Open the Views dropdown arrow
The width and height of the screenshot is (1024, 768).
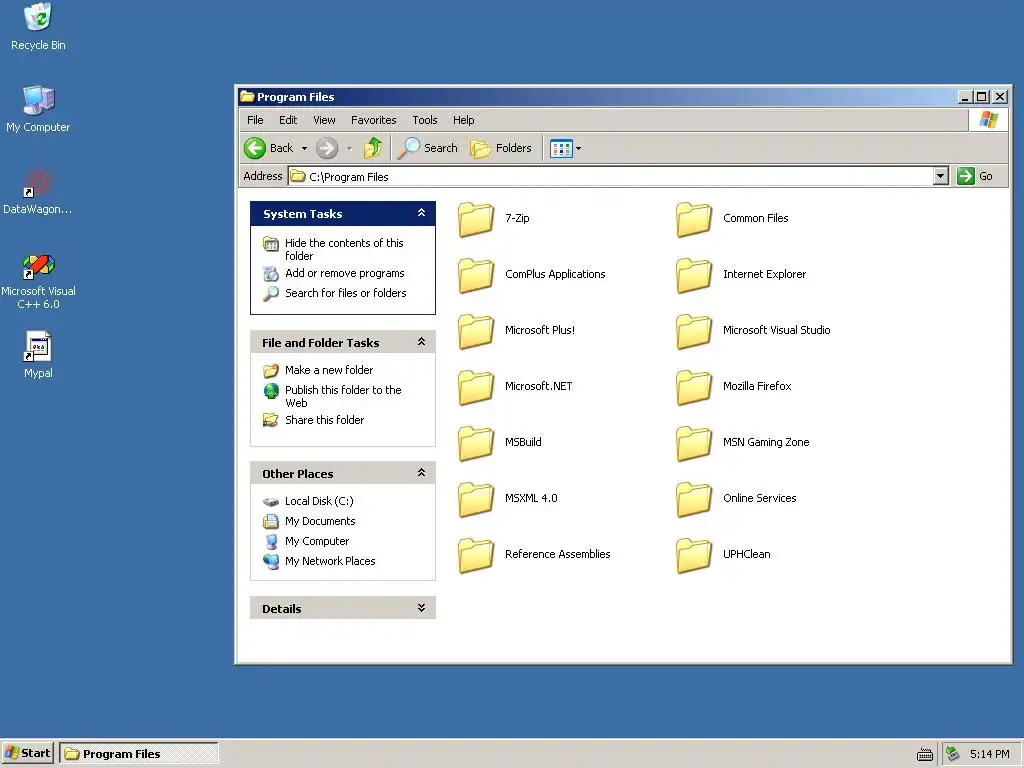tap(579, 148)
